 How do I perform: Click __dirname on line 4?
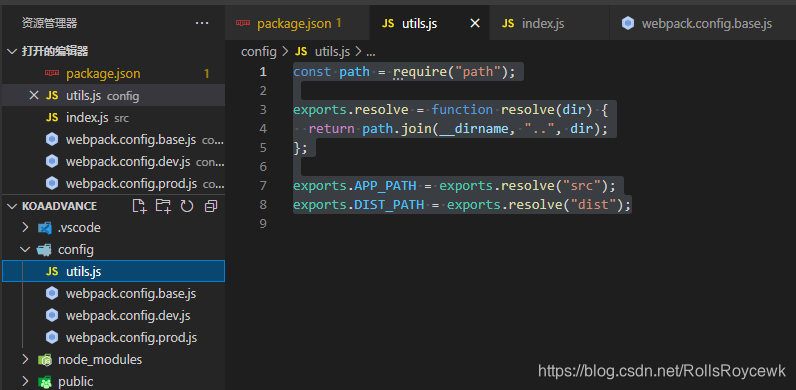click(x=473, y=128)
